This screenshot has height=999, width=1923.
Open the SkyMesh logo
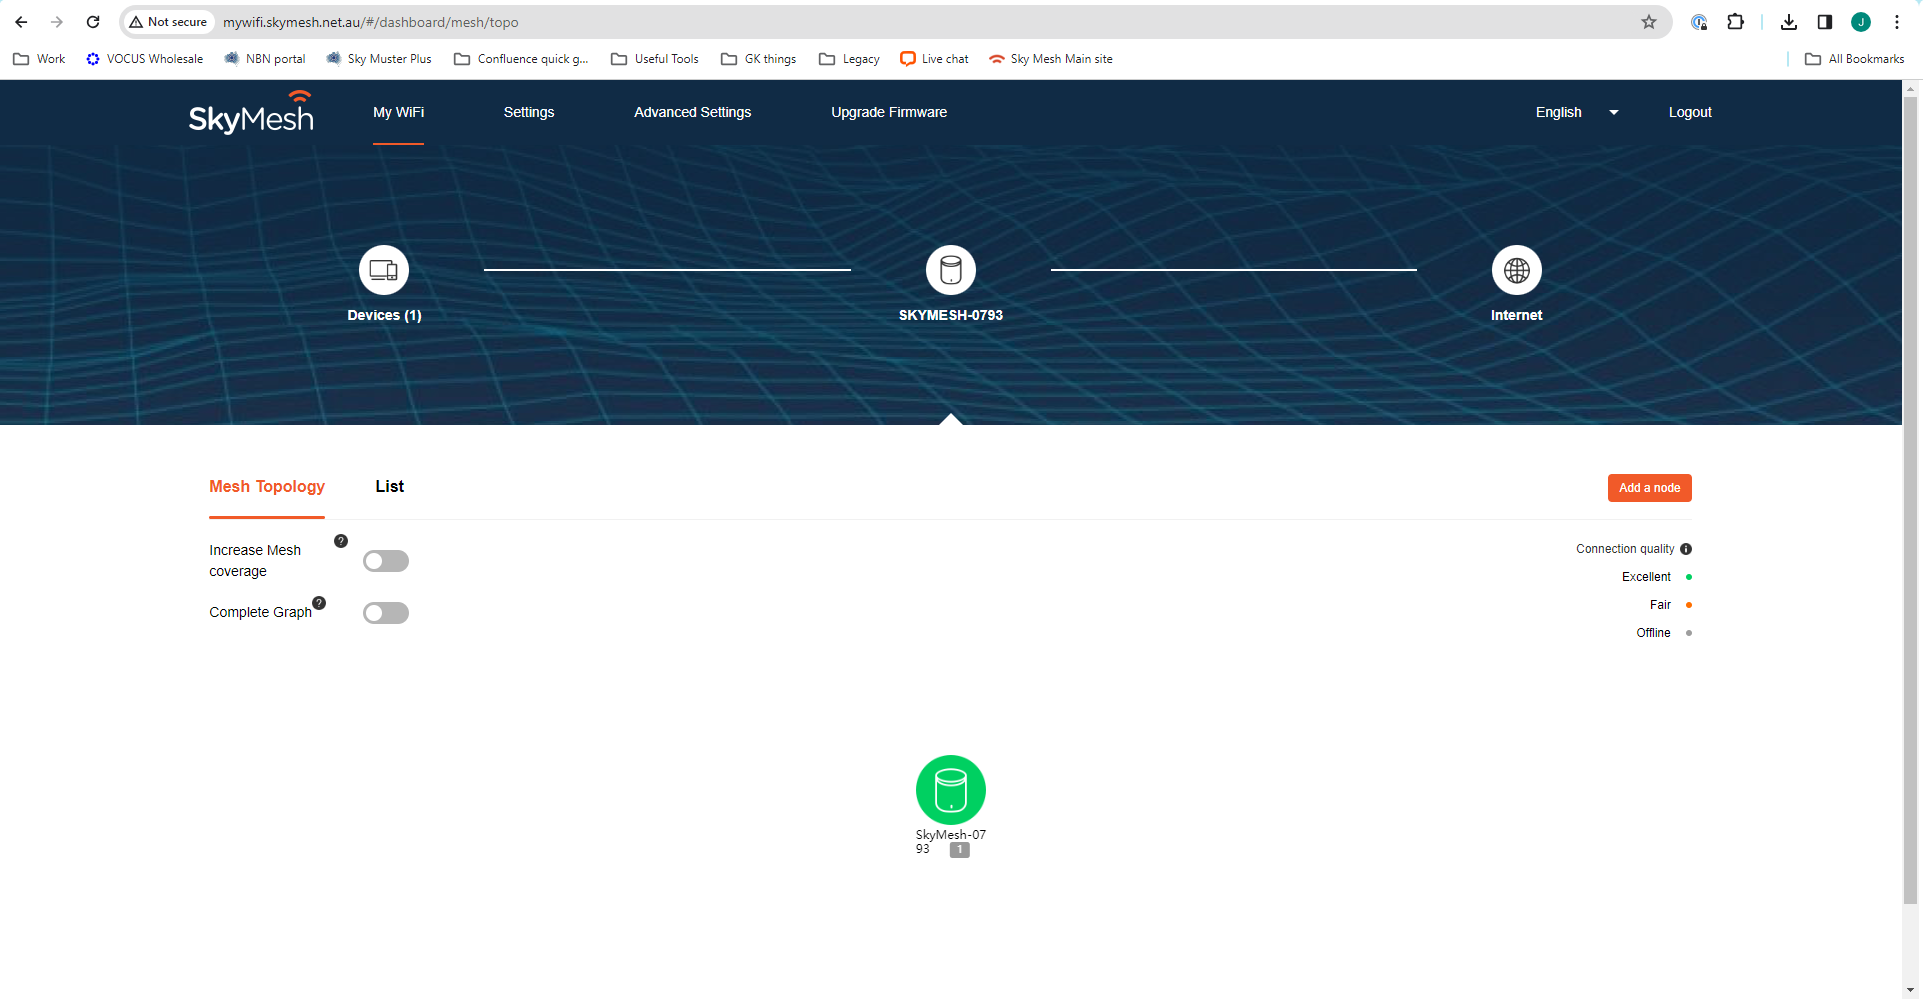click(250, 112)
